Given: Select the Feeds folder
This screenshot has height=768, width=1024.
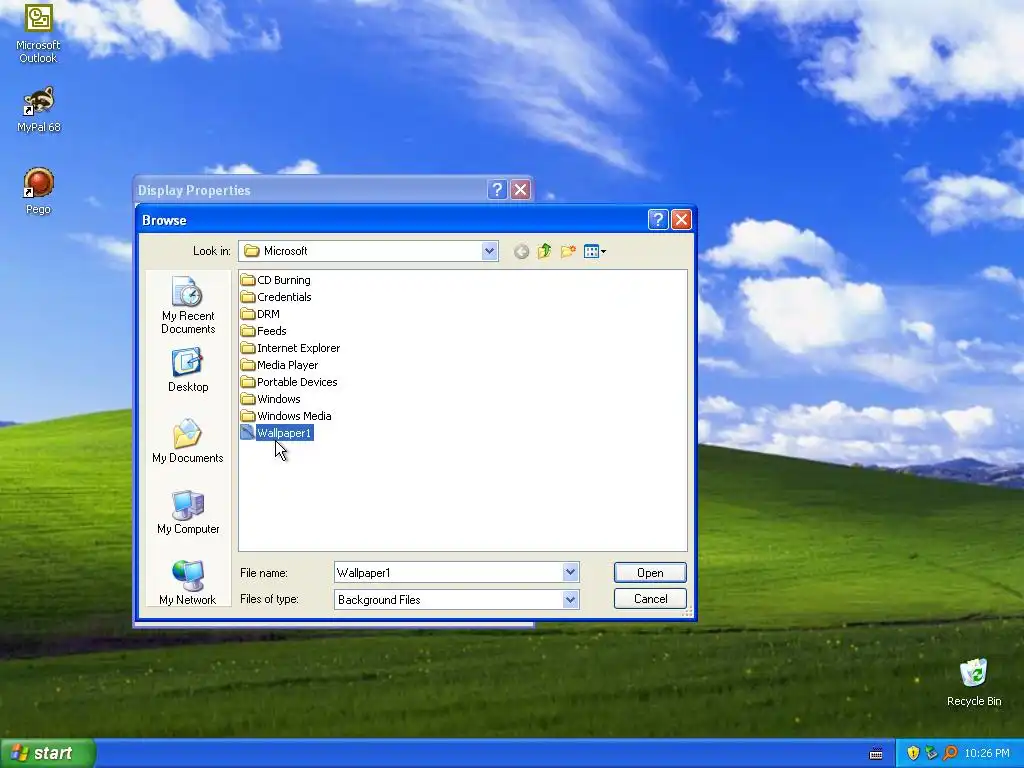Looking at the screenshot, I should click(263, 331).
